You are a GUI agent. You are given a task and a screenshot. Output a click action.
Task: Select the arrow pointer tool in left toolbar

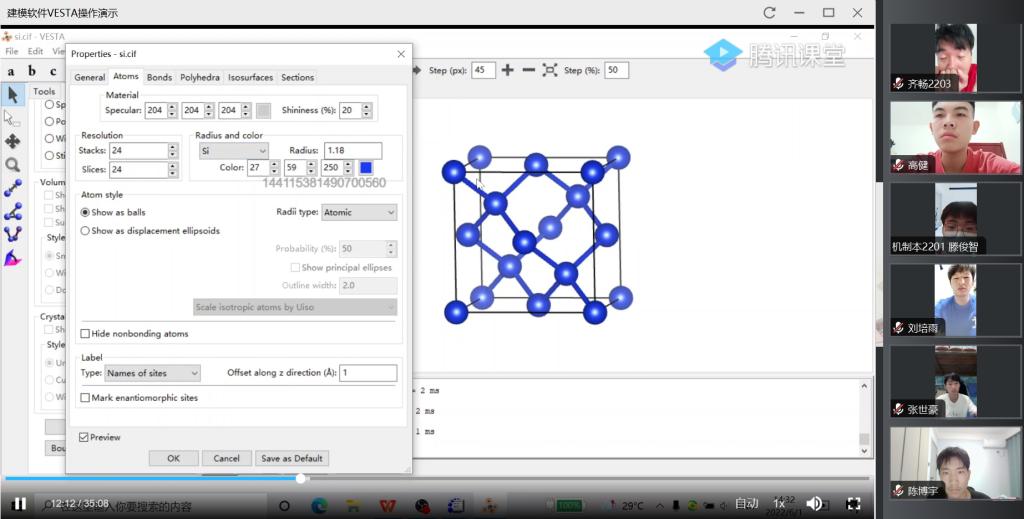coord(13,95)
